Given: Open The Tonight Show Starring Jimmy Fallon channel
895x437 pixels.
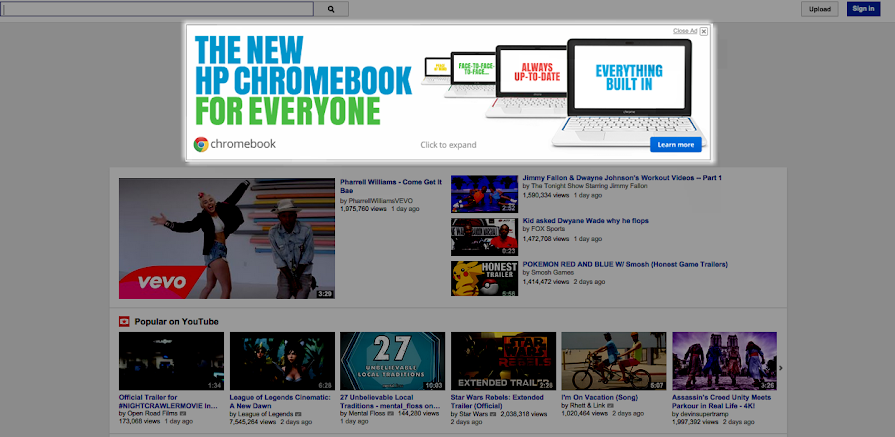Looking at the screenshot, I should [x=590, y=186].
